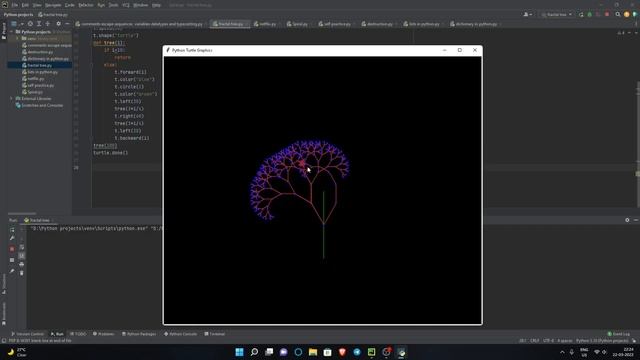Open the Refactor menu
This screenshot has height=360, width=640.
[86, 5]
